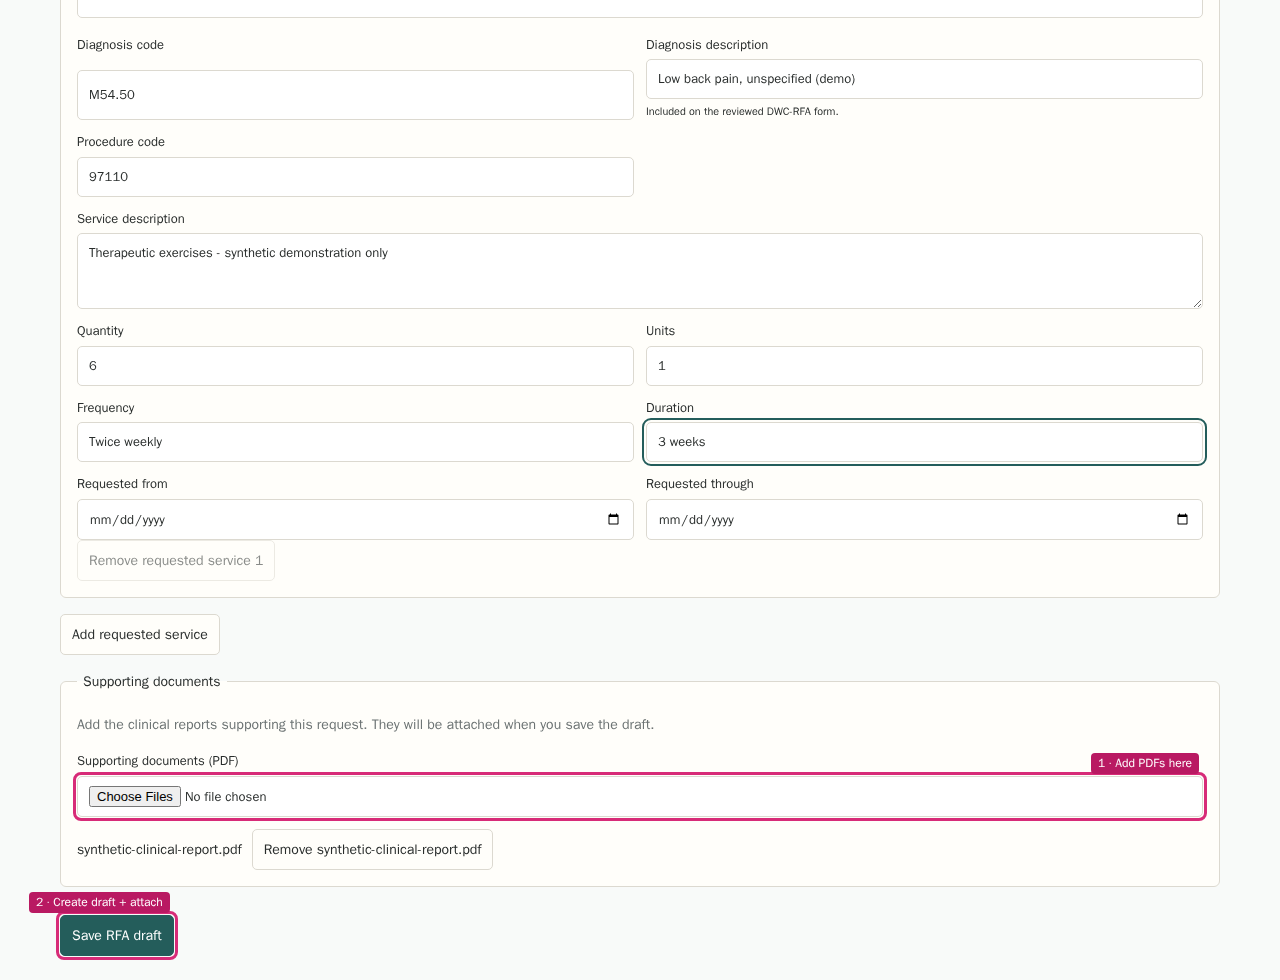
Task: Save RFA draft
Action: (x=117, y=936)
